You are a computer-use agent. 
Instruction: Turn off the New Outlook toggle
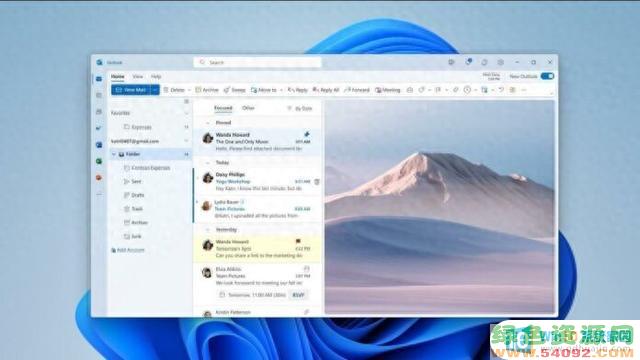point(547,76)
